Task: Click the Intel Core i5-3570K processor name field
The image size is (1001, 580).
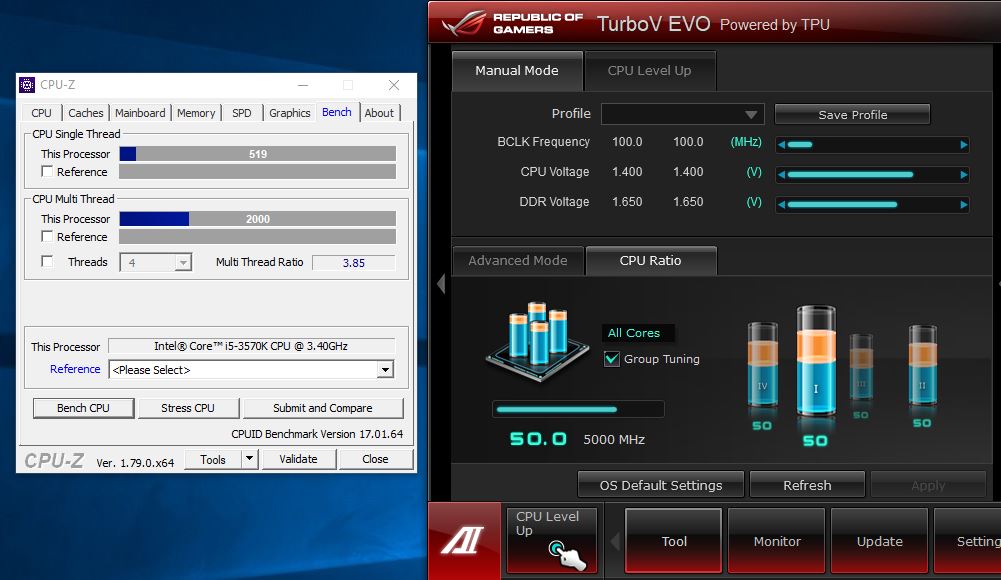Action: 251,346
